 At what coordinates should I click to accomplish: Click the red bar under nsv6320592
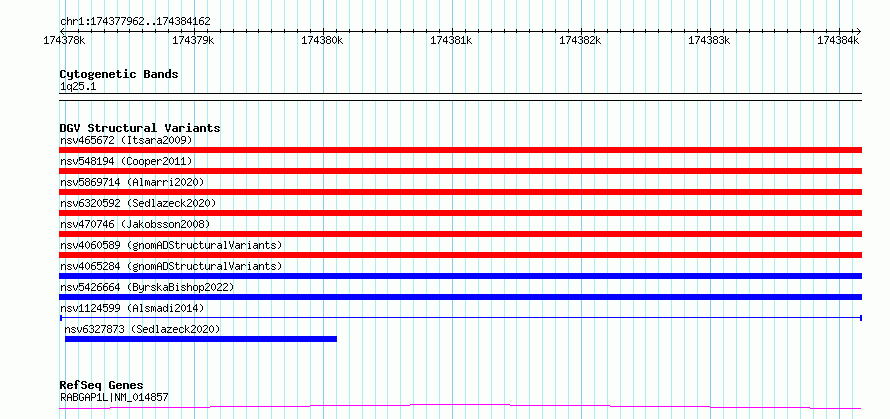click(460, 213)
